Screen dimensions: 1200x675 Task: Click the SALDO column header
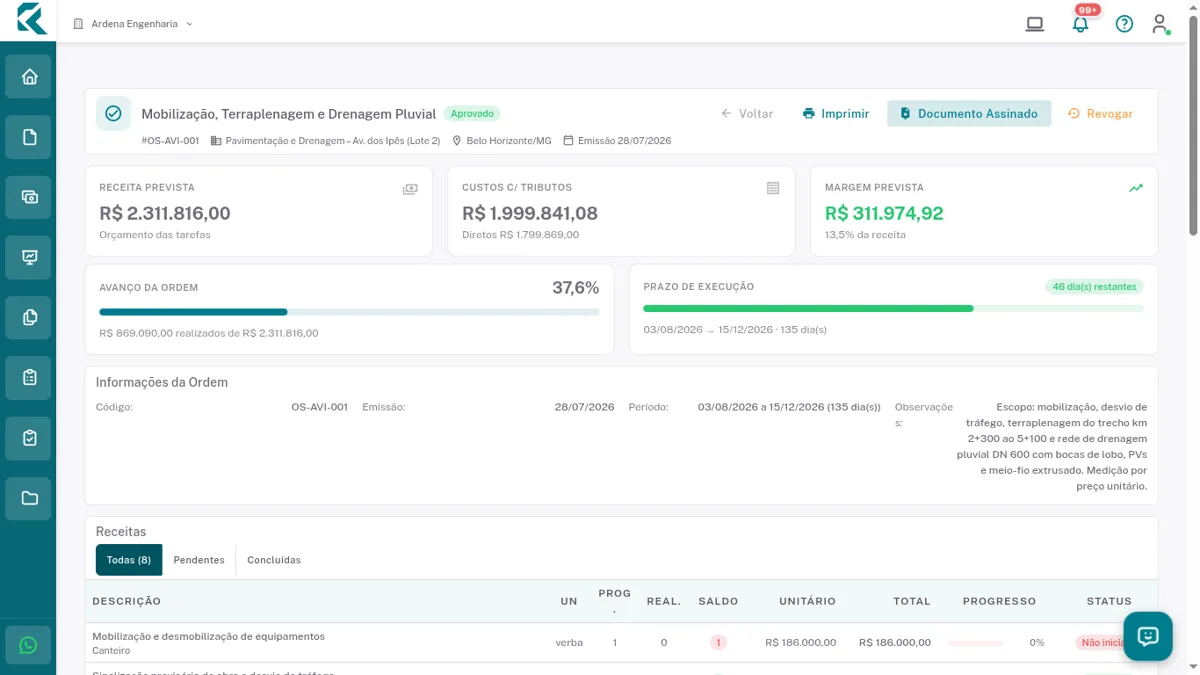[718, 602]
